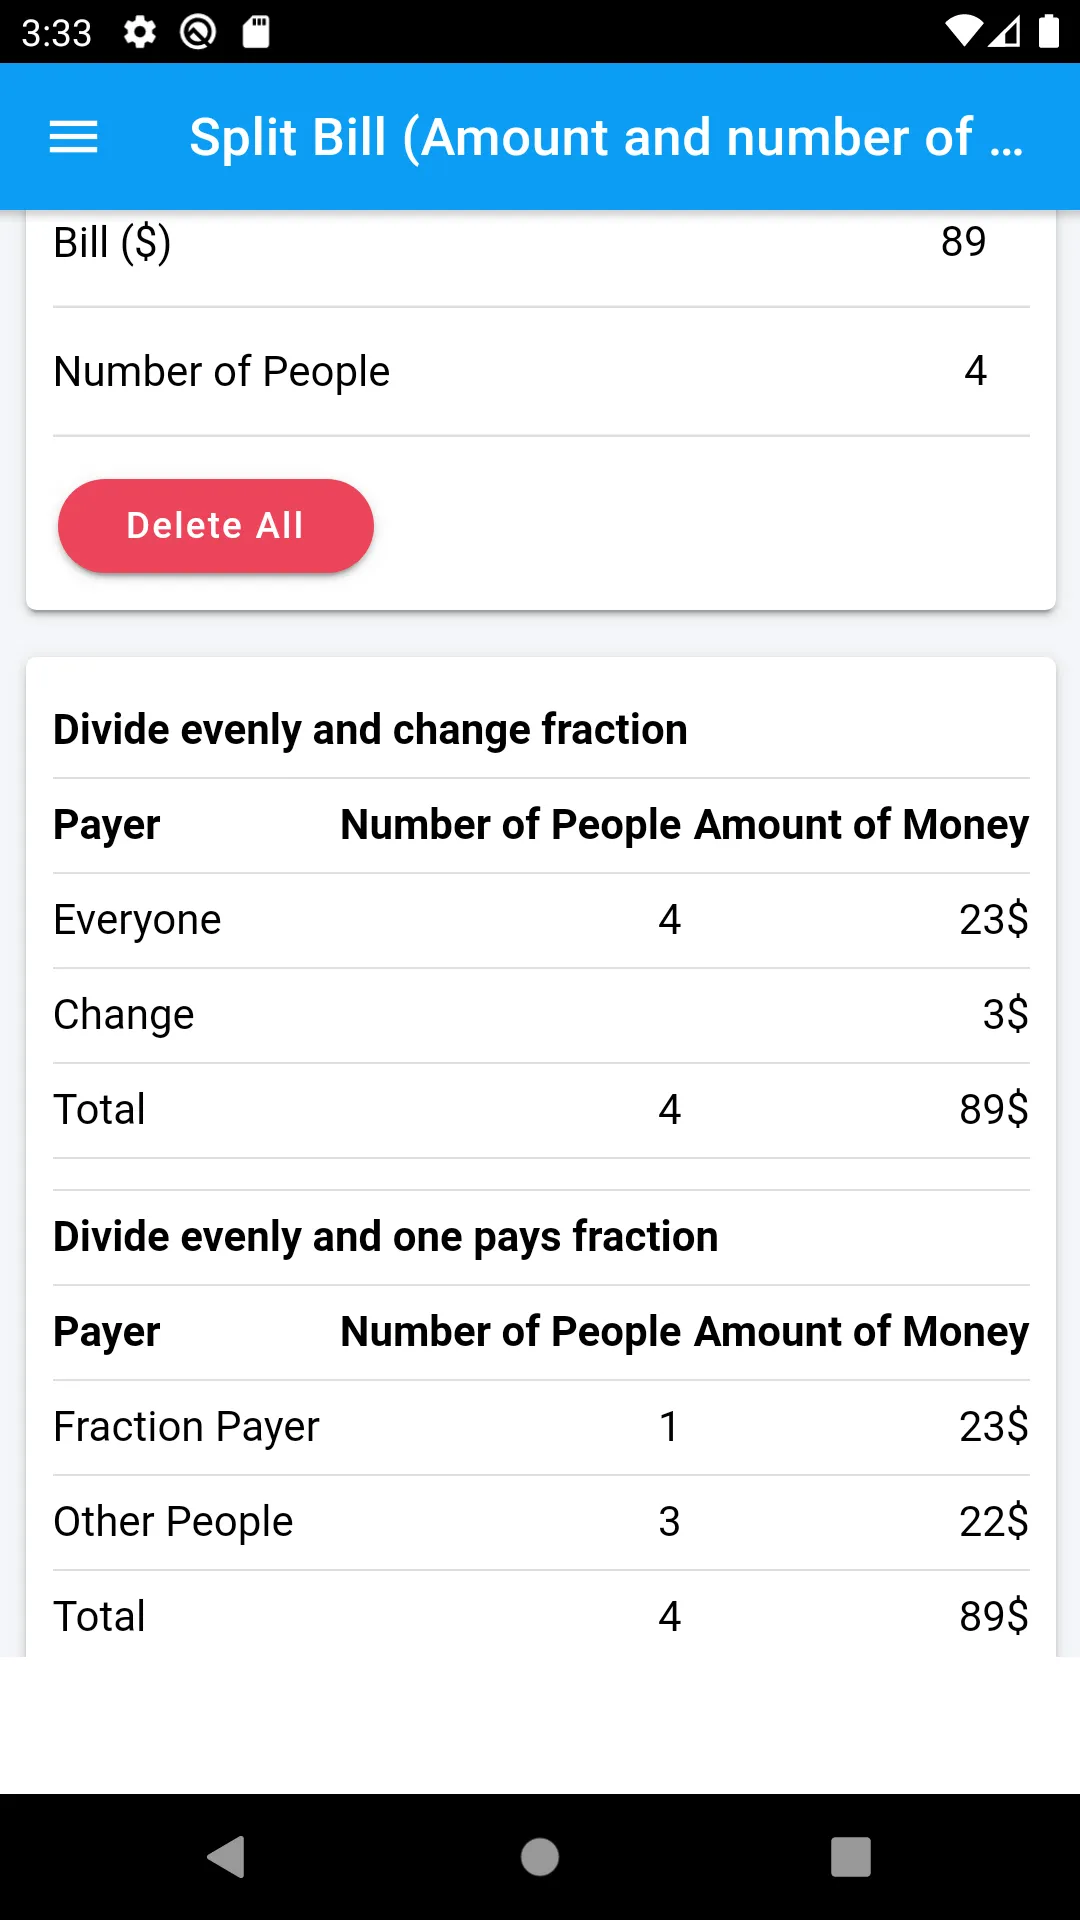This screenshot has width=1080, height=1920.
Task: Tap the clock showing 3:33
Action: tap(57, 33)
